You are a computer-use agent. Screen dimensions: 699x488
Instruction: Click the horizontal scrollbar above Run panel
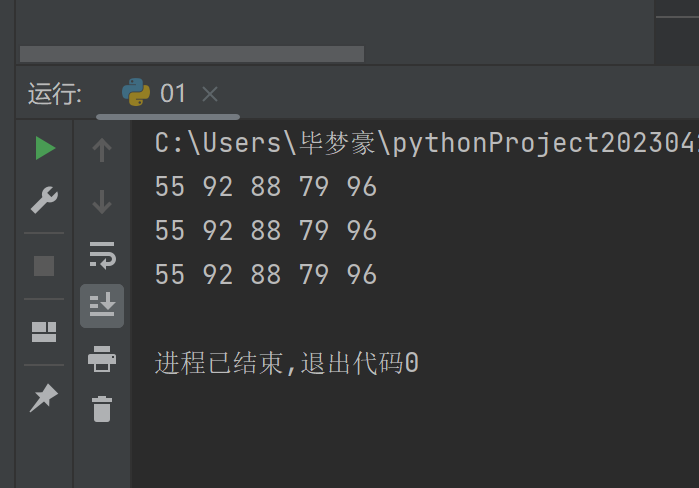click(192, 54)
